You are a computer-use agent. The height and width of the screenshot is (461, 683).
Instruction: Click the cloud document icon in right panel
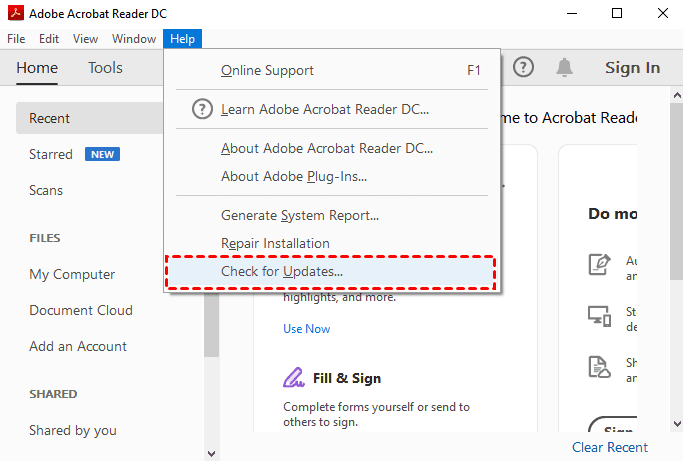[599, 367]
